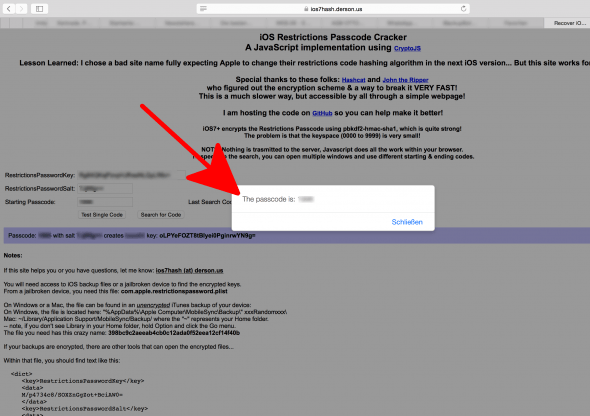Click the Test Single Code button

(102, 215)
